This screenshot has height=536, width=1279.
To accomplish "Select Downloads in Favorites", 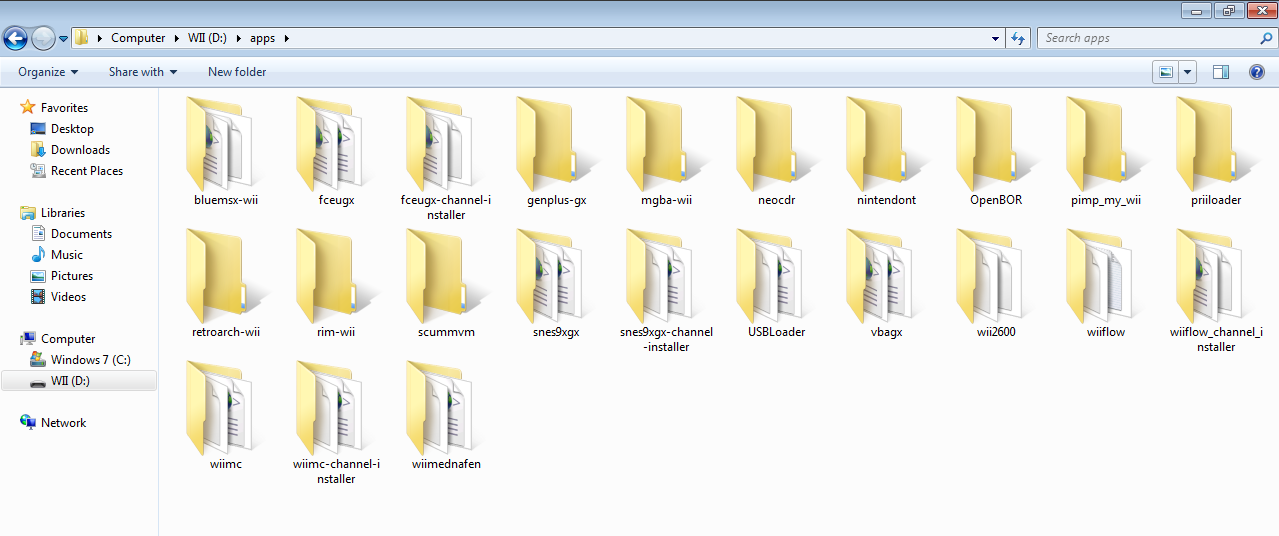I will [x=80, y=150].
